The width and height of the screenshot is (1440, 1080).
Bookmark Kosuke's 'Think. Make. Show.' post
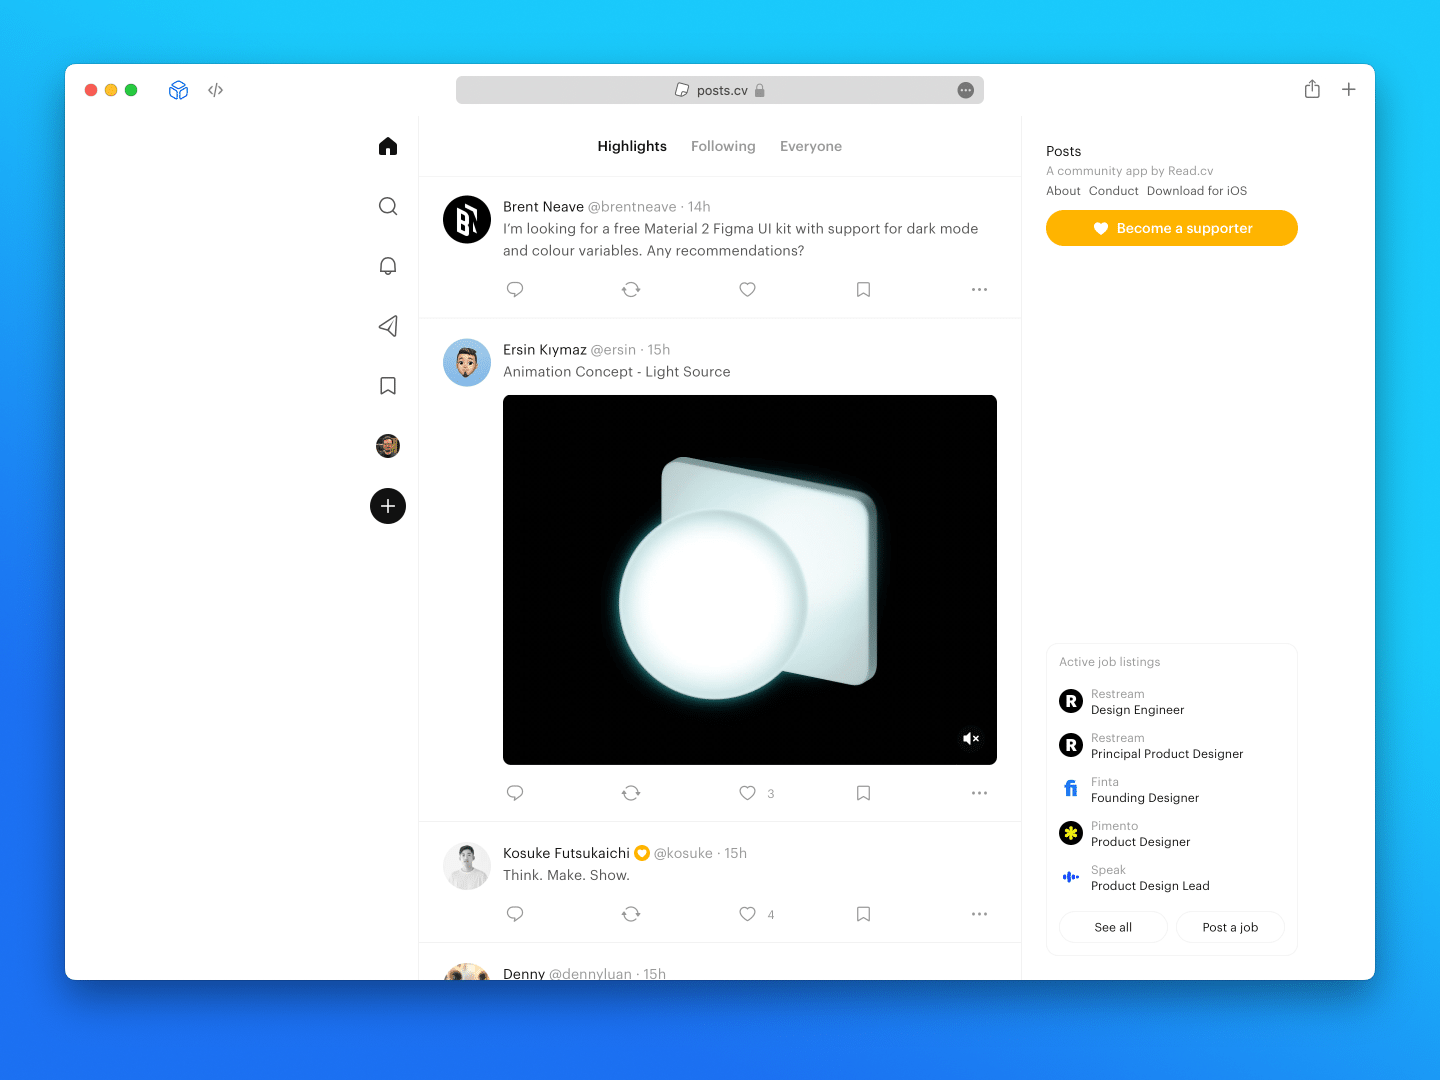pos(863,913)
